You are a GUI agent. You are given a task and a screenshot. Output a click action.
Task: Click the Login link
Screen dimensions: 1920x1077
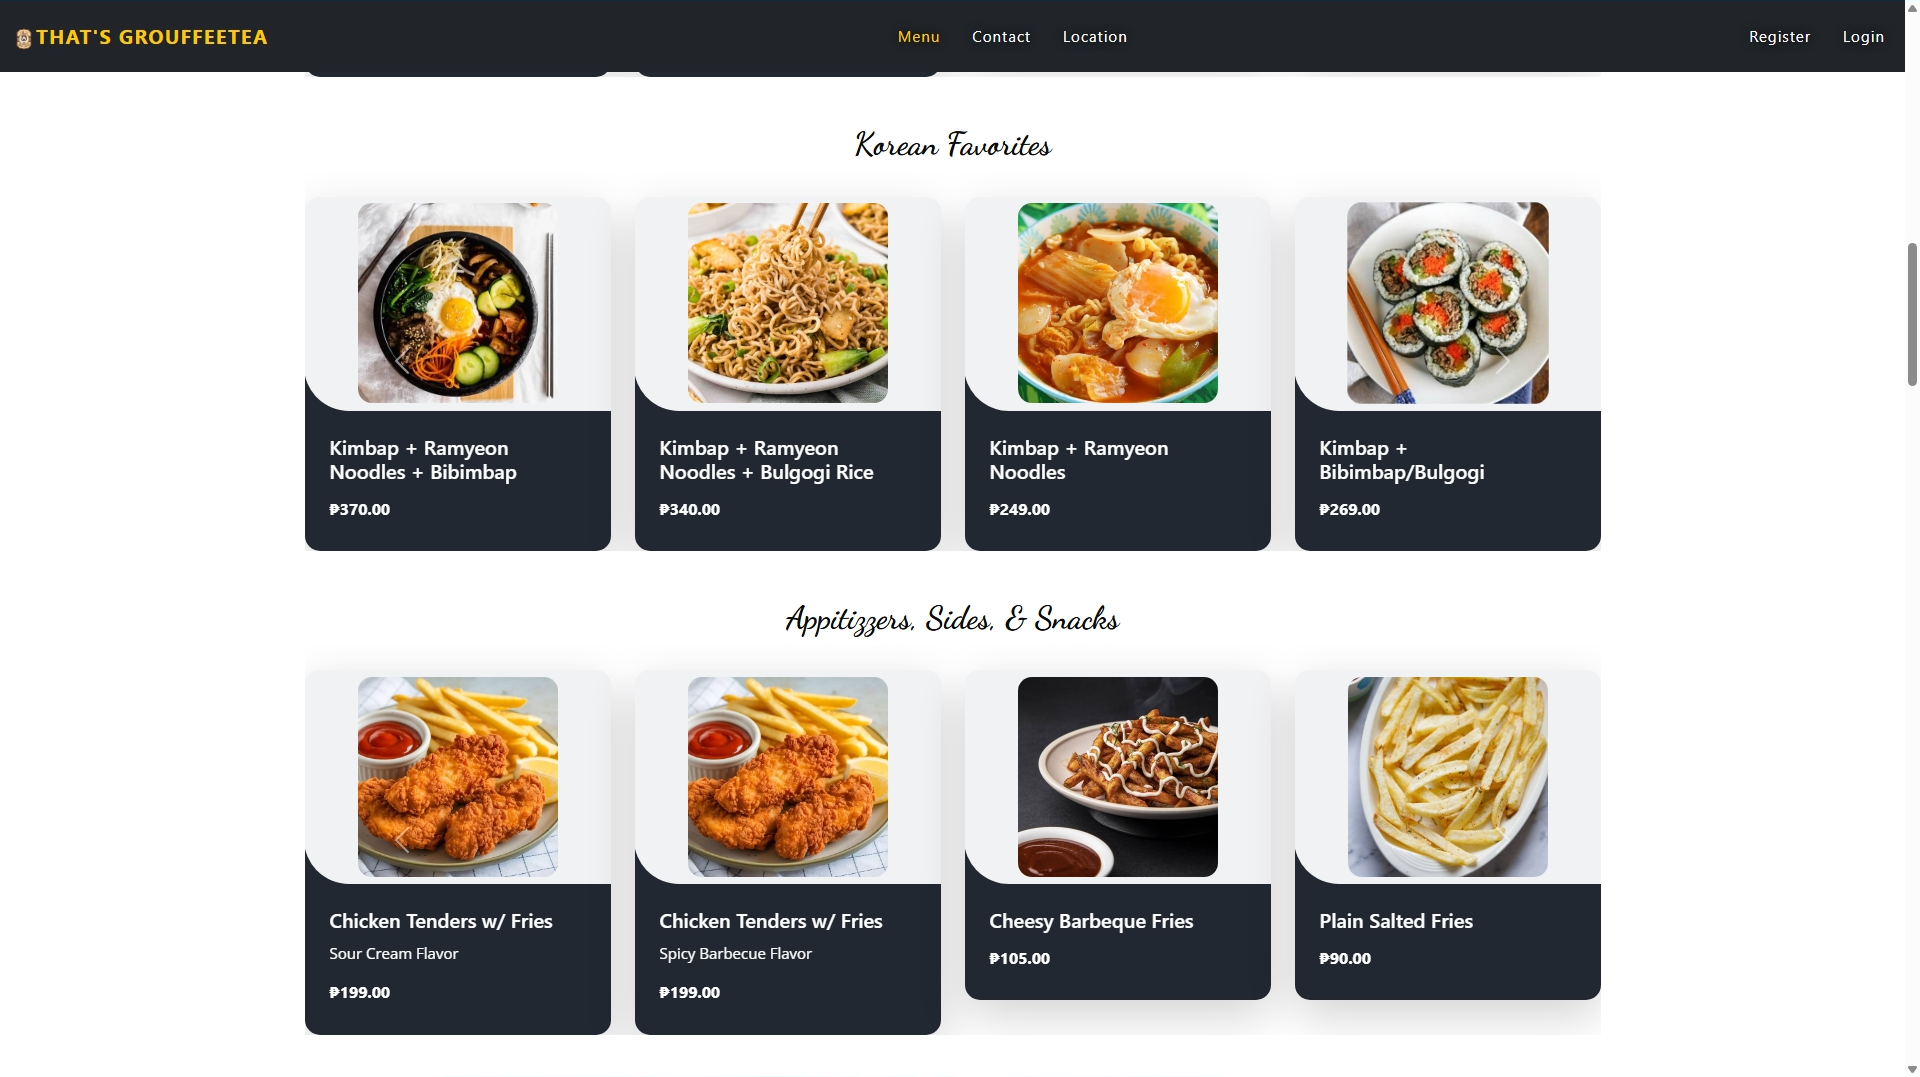(x=1863, y=37)
